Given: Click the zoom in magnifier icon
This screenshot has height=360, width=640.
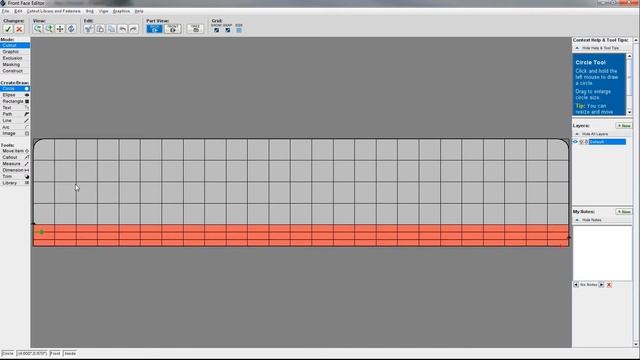Looking at the screenshot, I should tap(49, 29).
